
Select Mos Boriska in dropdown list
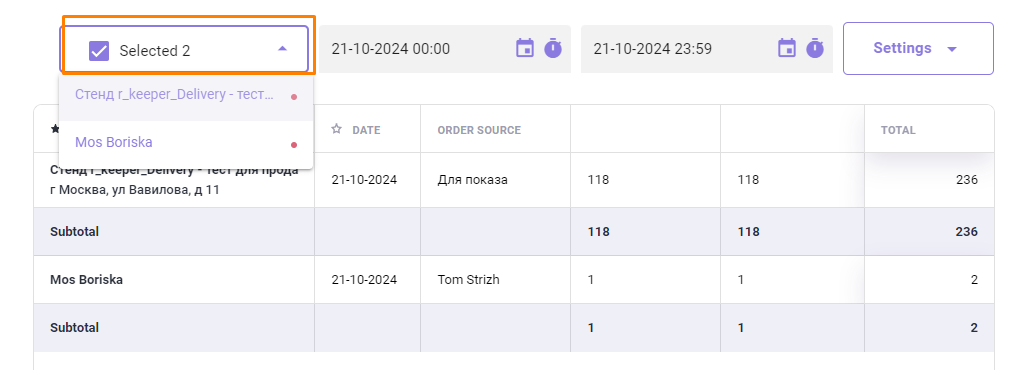[186, 142]
